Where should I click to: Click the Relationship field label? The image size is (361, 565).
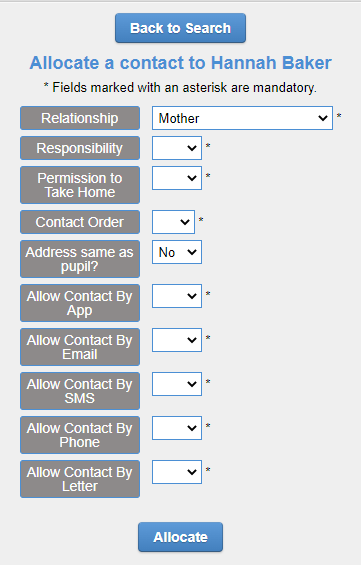tap(80, 118)
